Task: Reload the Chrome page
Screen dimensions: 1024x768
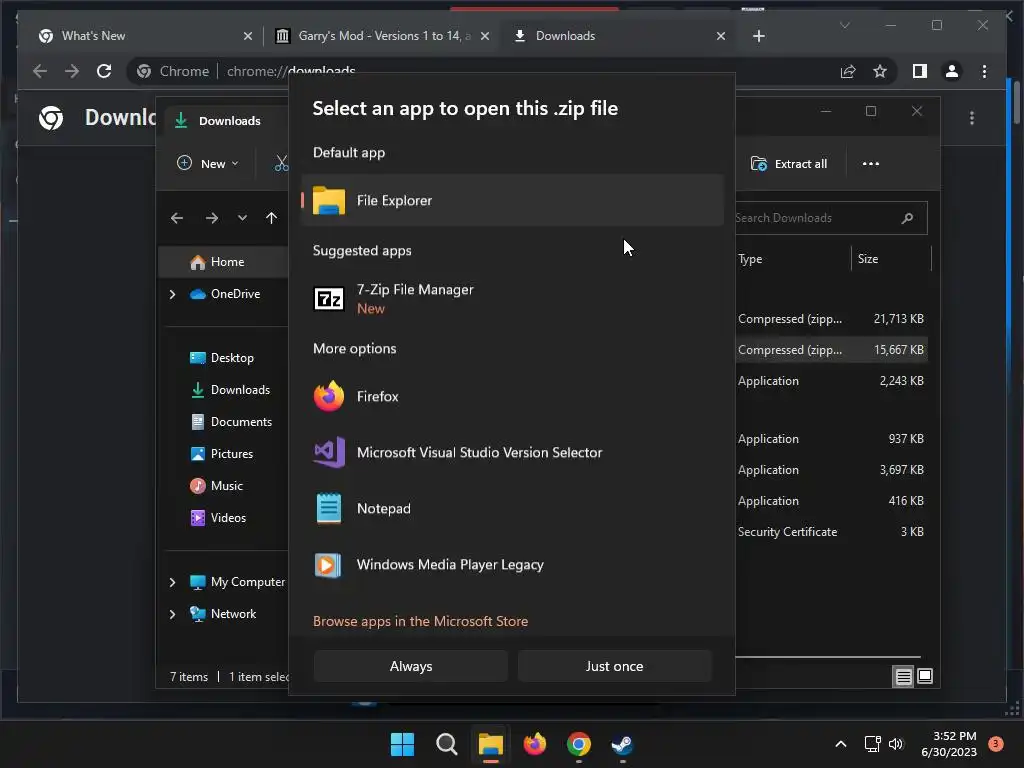Action: [x=104, y=71]
